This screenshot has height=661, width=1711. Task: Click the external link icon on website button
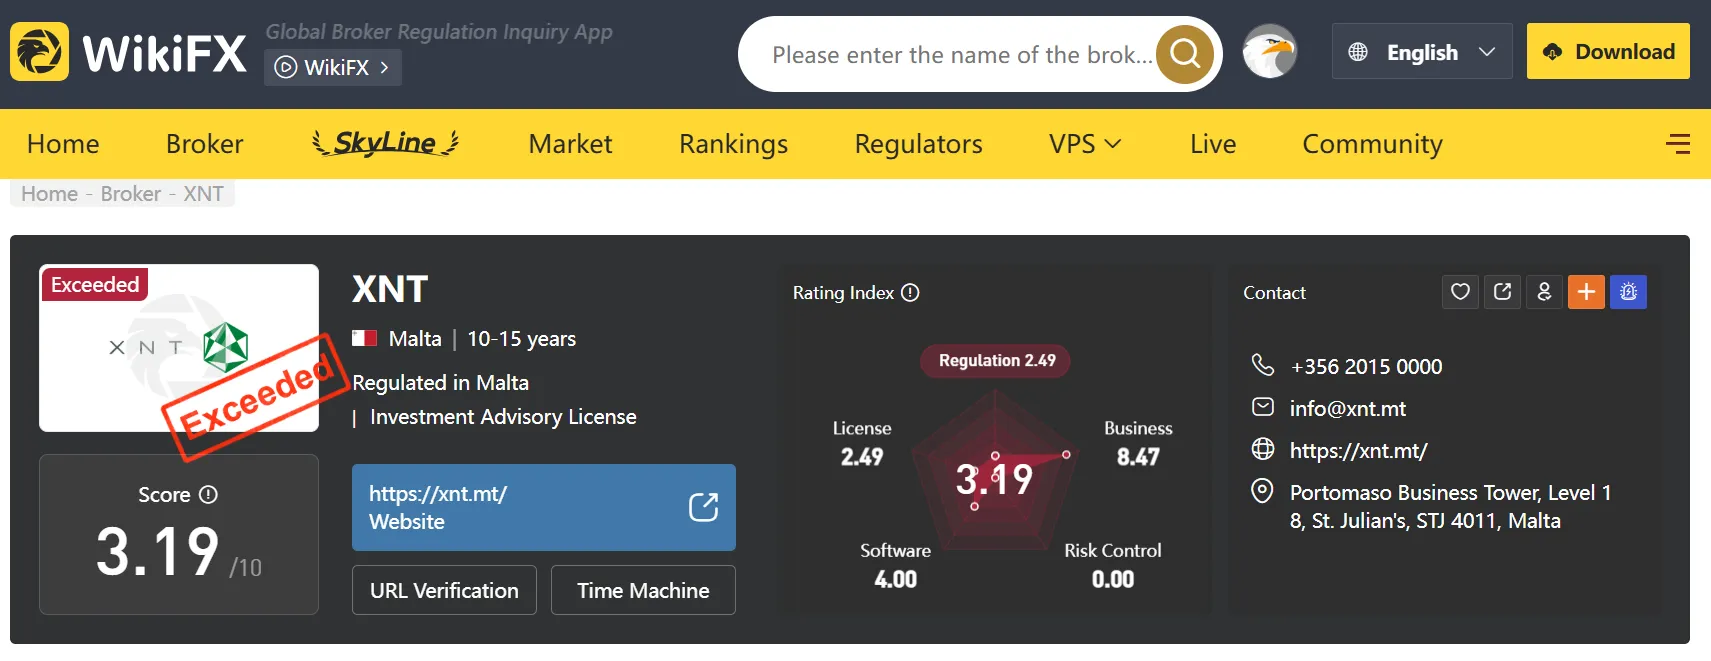coord(703,507)
